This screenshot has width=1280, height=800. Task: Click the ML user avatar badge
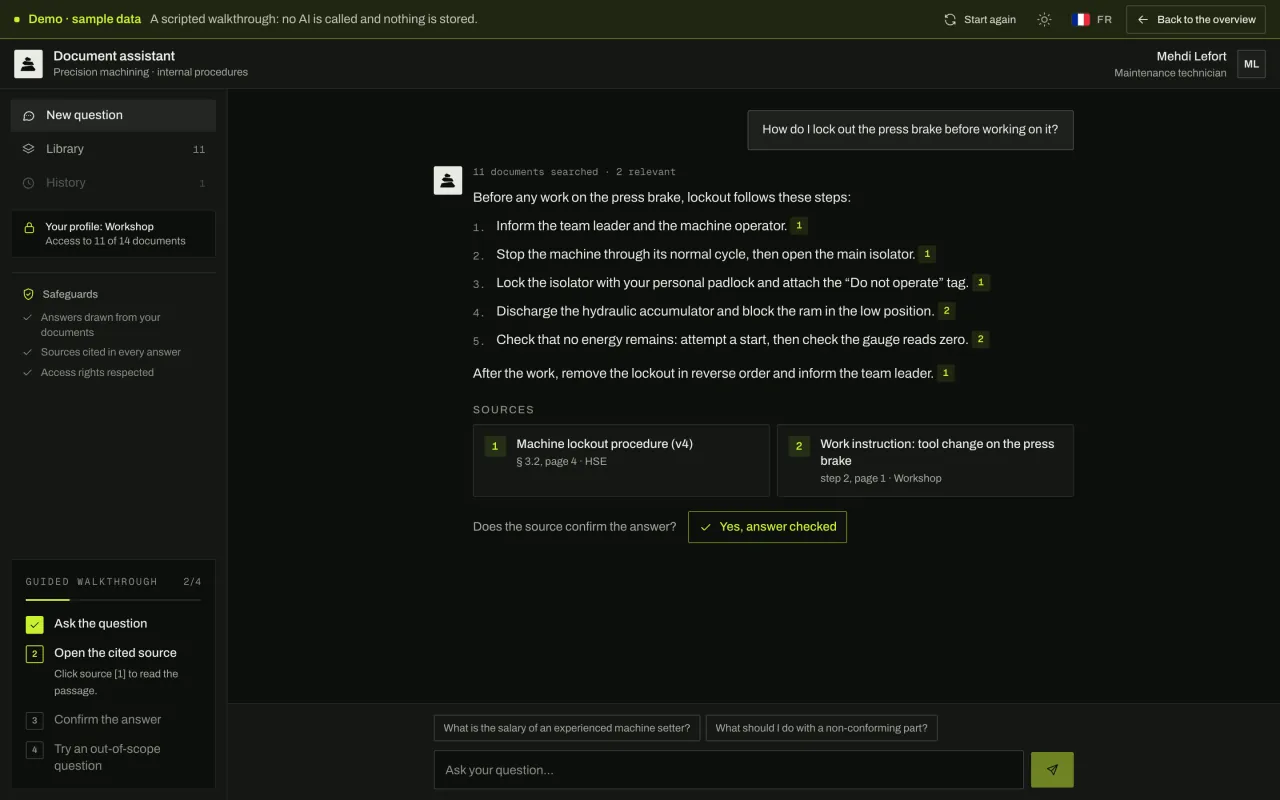(x=1251, y=64)
